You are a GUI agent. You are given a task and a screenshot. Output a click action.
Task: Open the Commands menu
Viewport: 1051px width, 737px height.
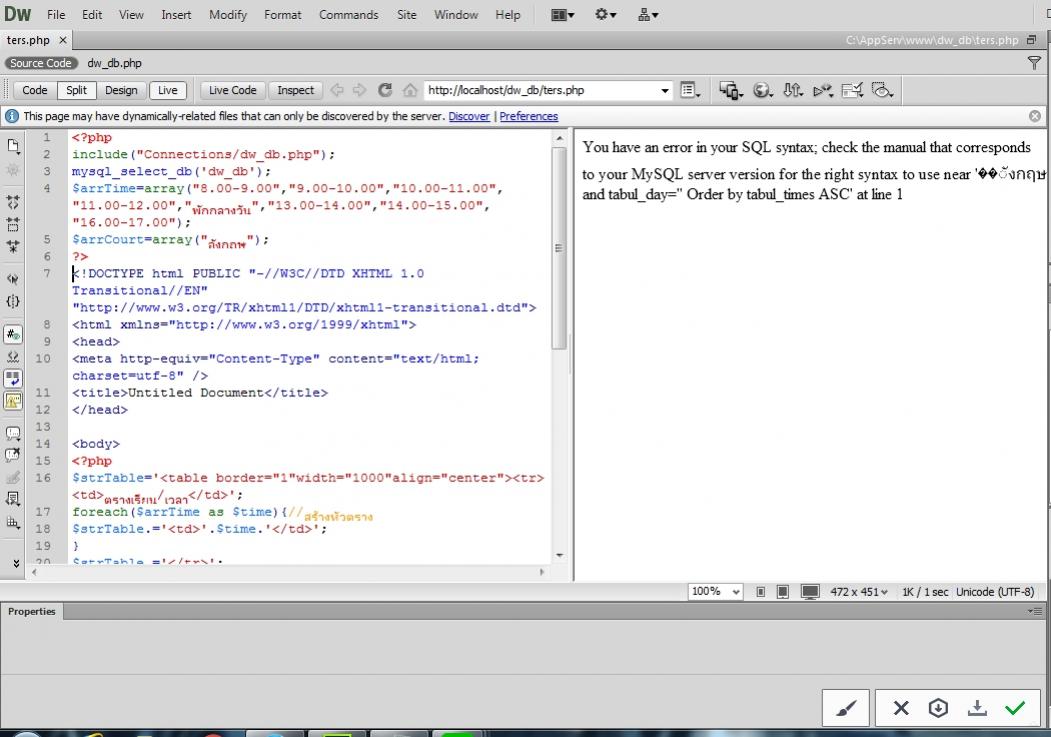pos(348,15)
